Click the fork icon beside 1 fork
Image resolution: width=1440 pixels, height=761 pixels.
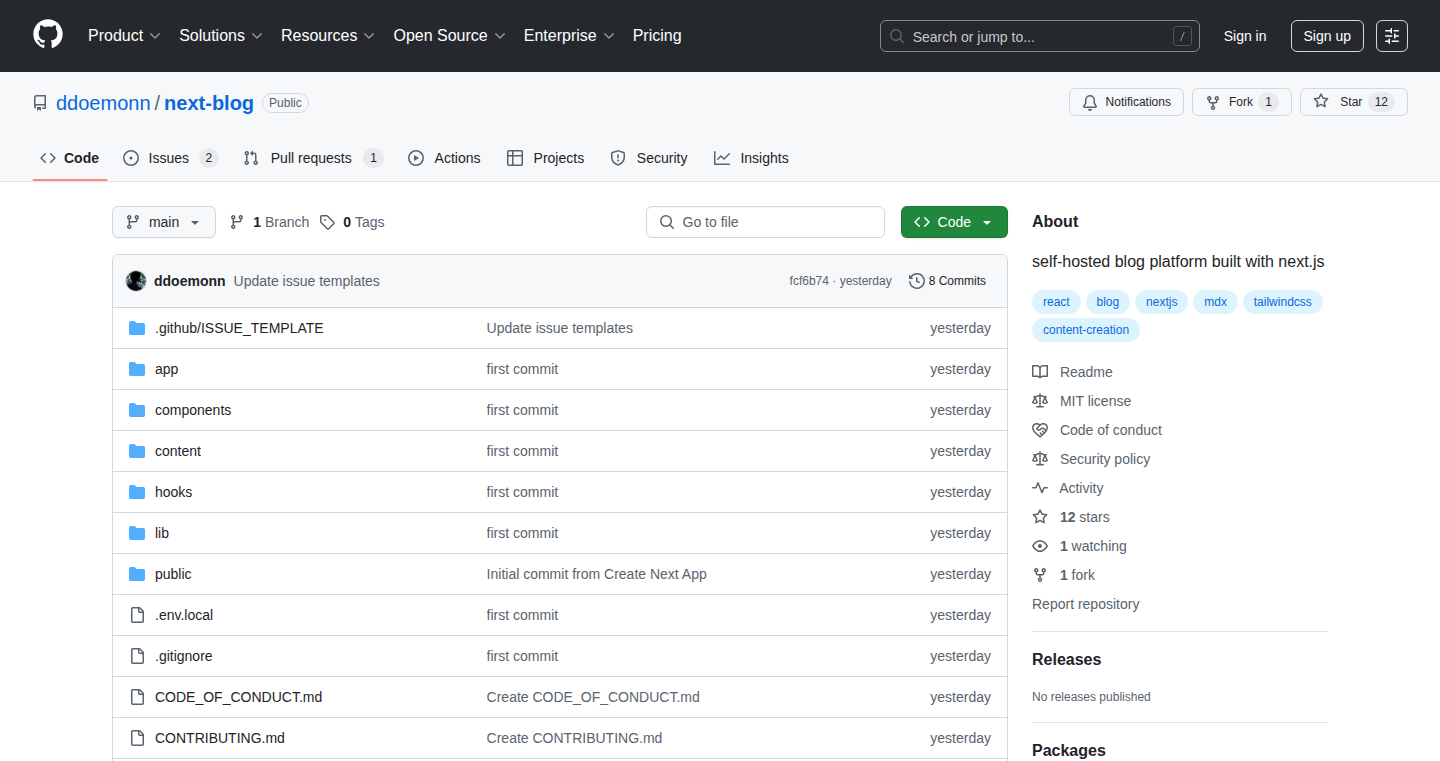1040,575
